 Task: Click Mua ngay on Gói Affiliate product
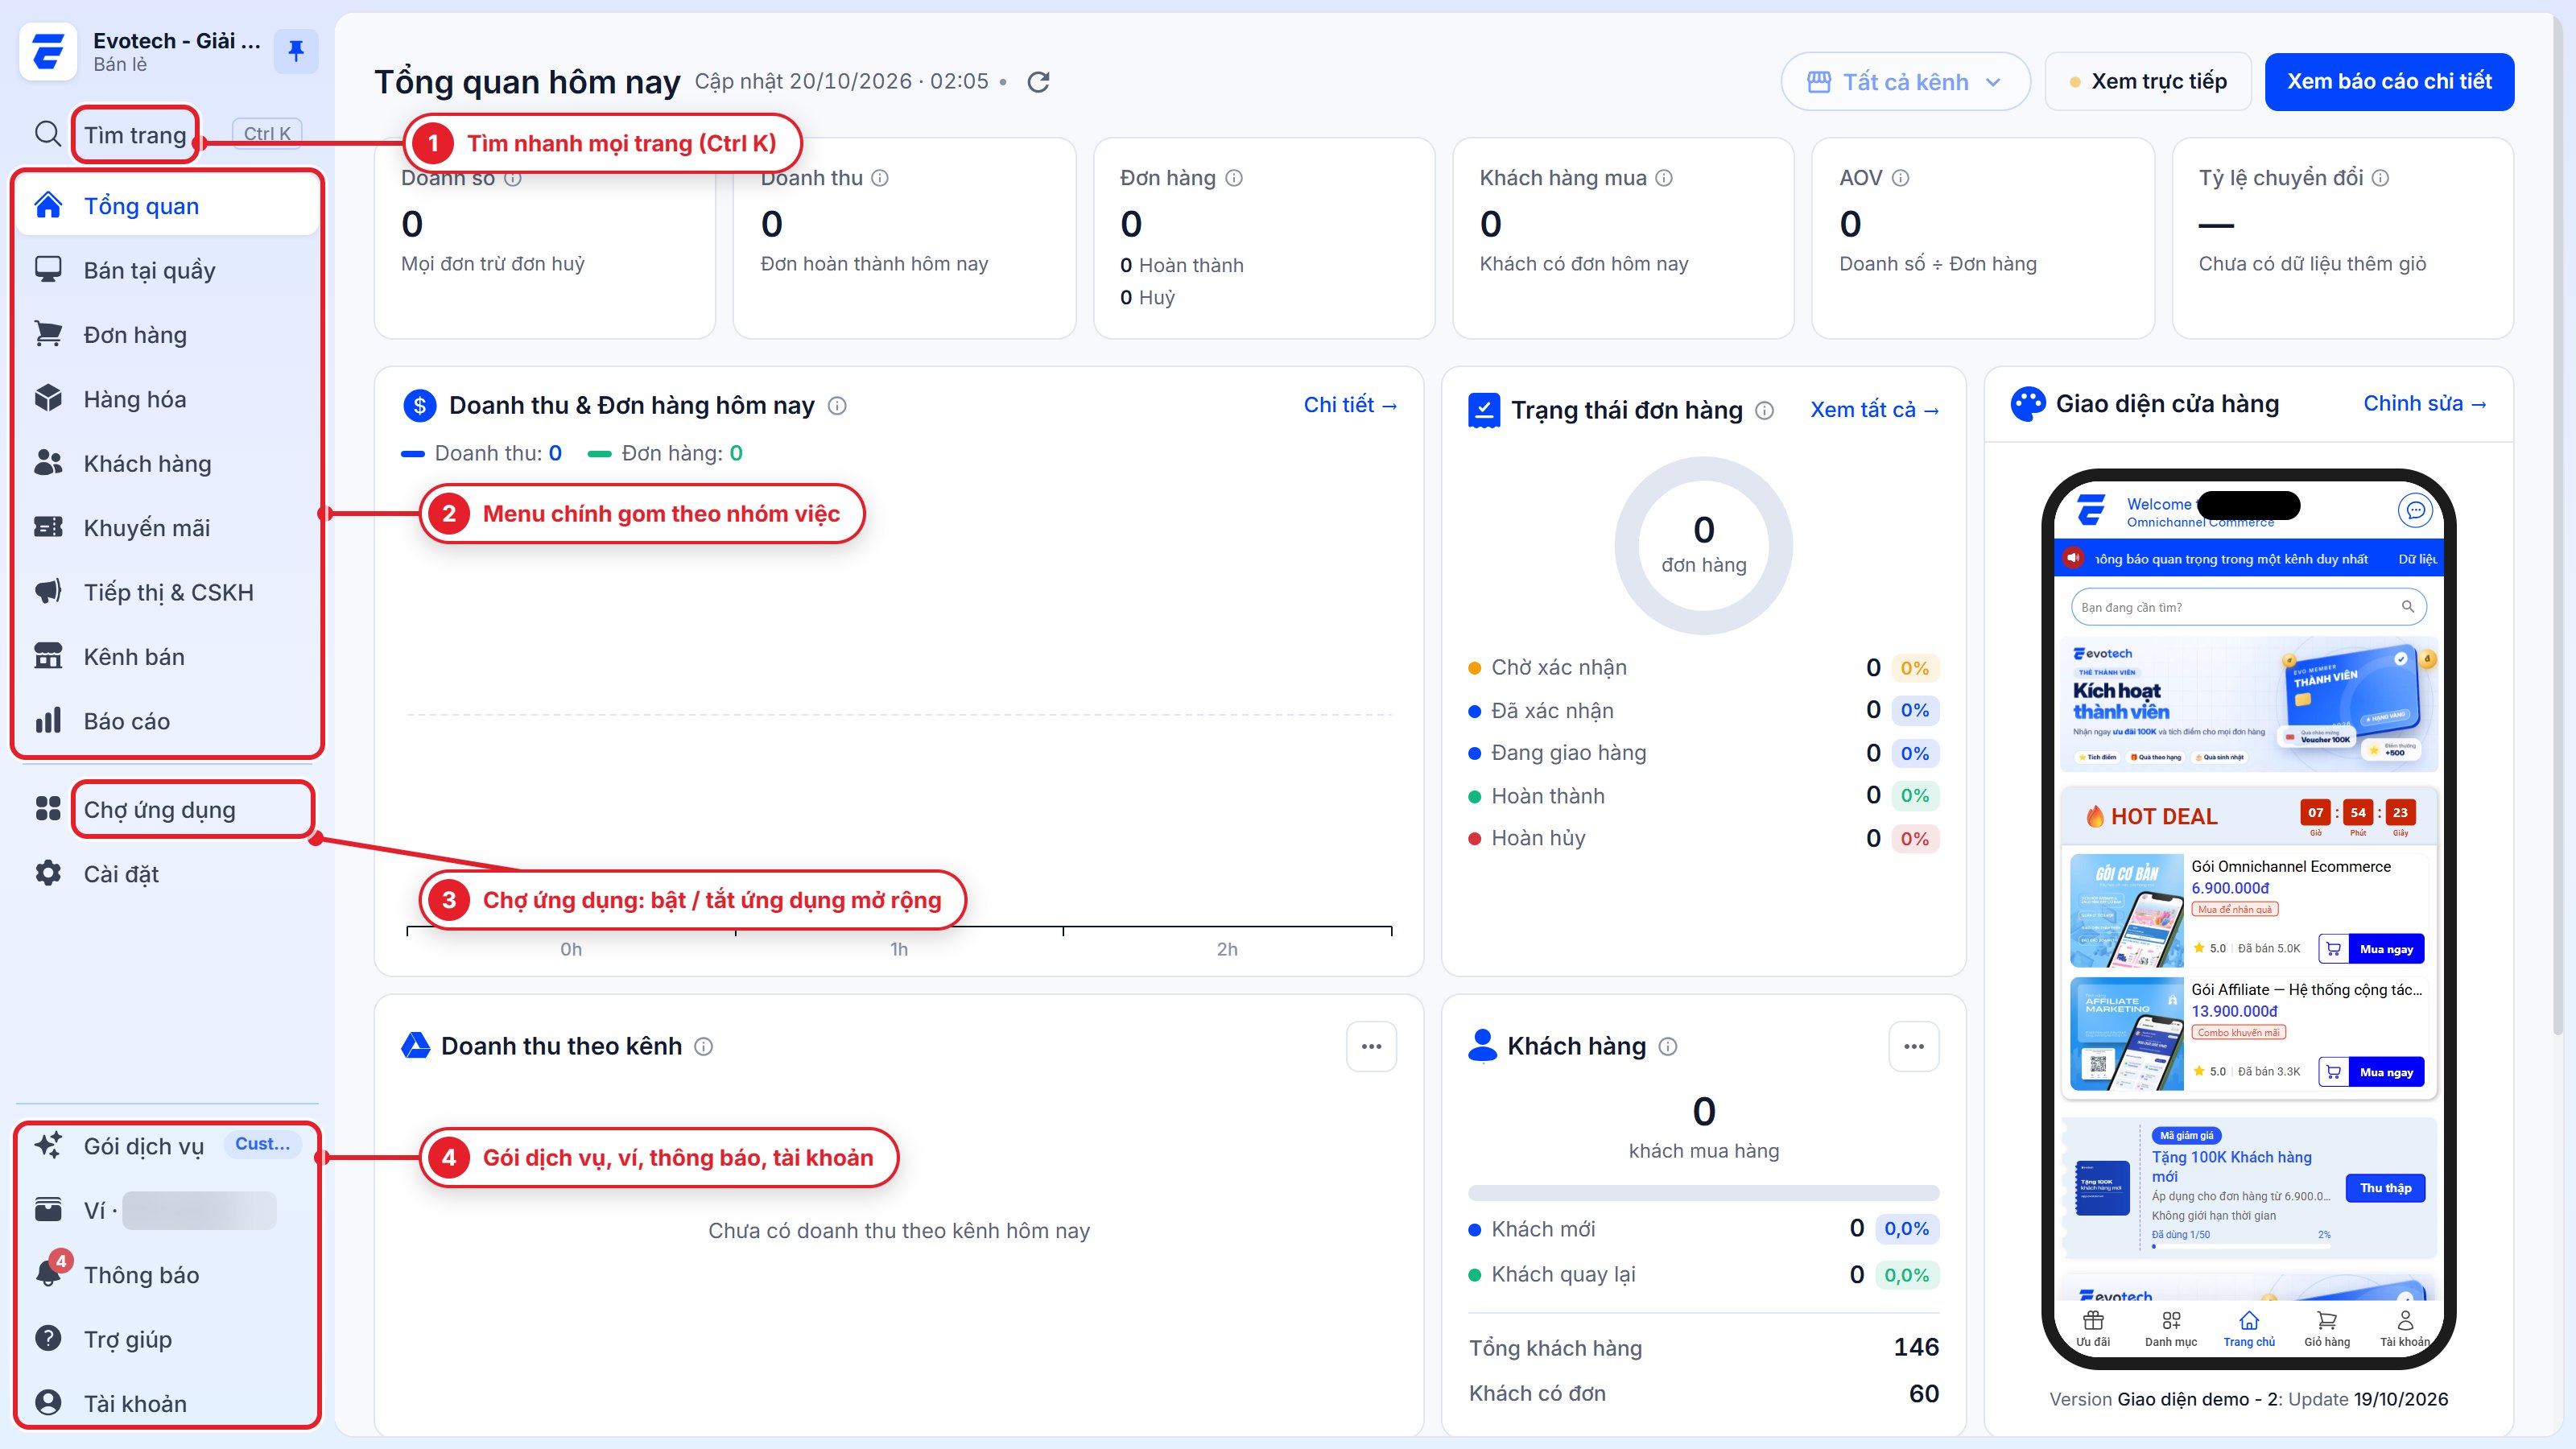(2386, 1072)
